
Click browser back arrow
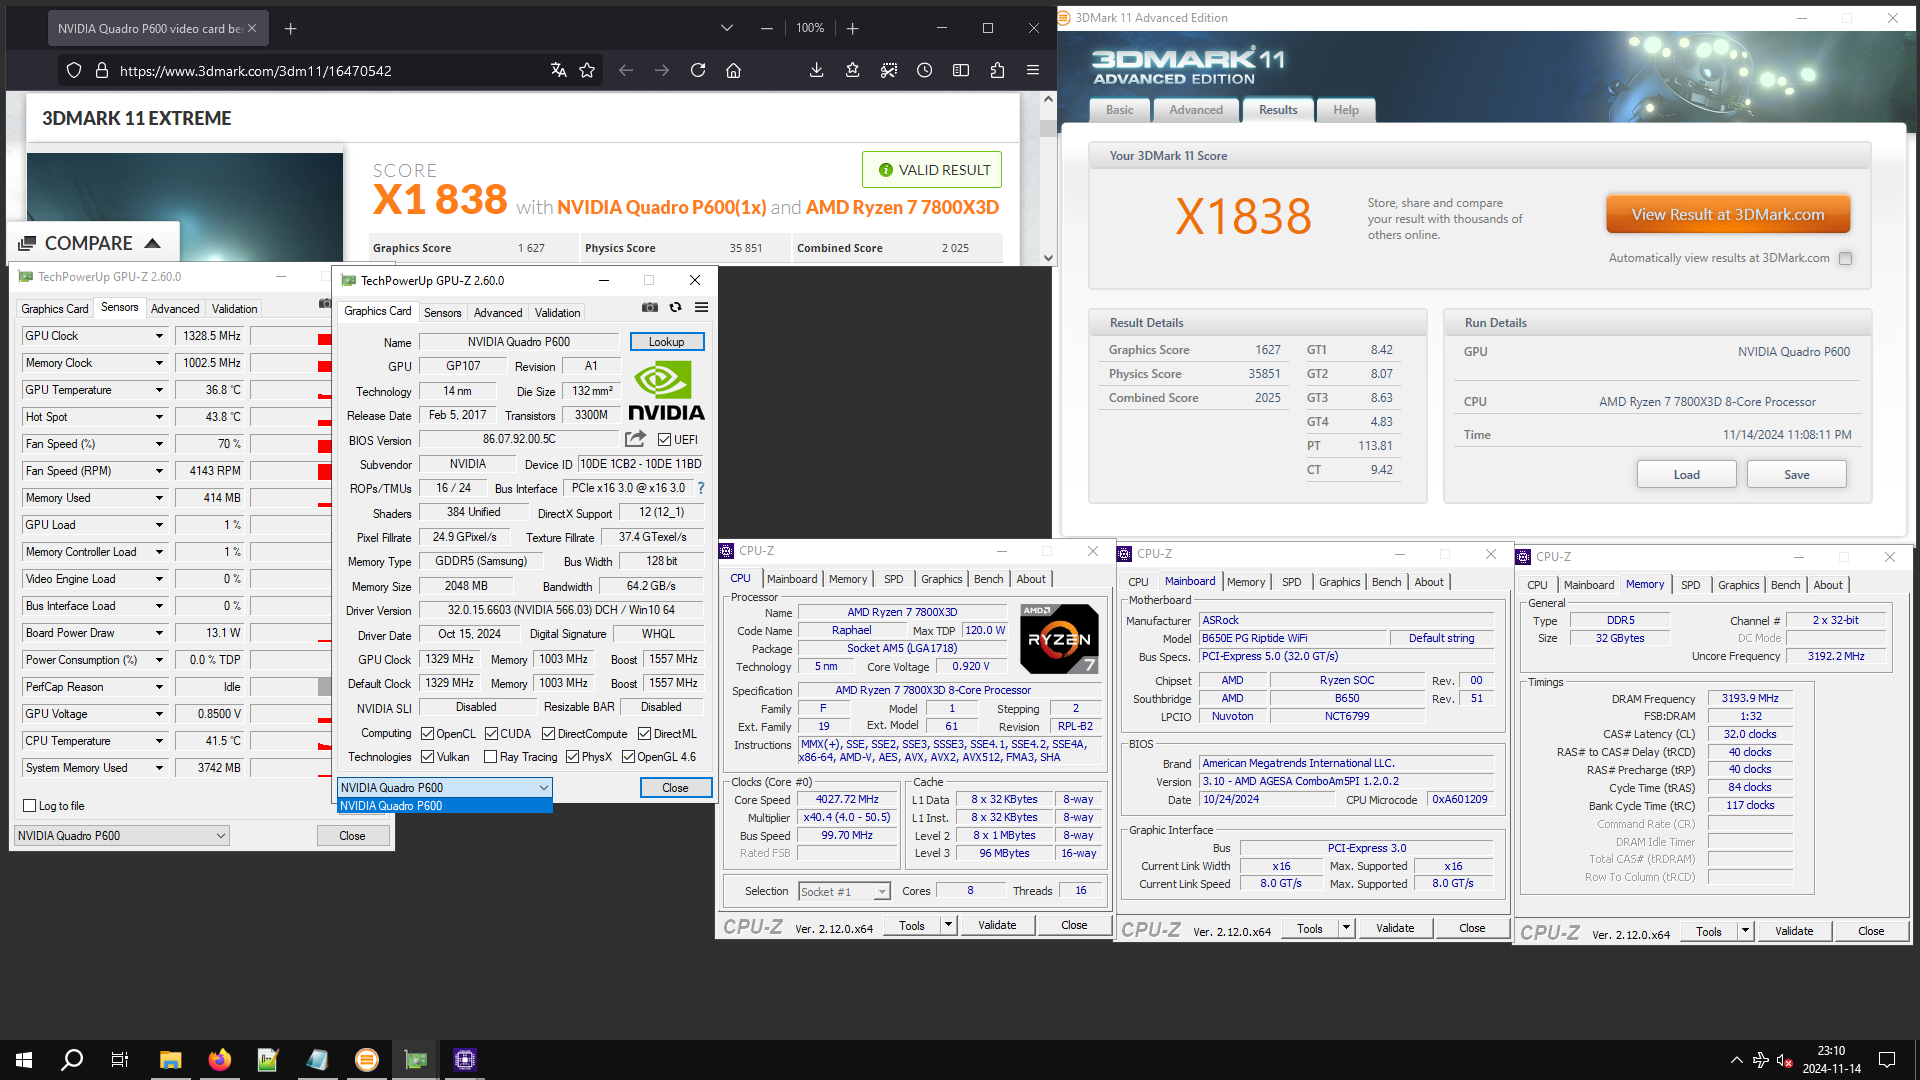[x=626, y=70]
